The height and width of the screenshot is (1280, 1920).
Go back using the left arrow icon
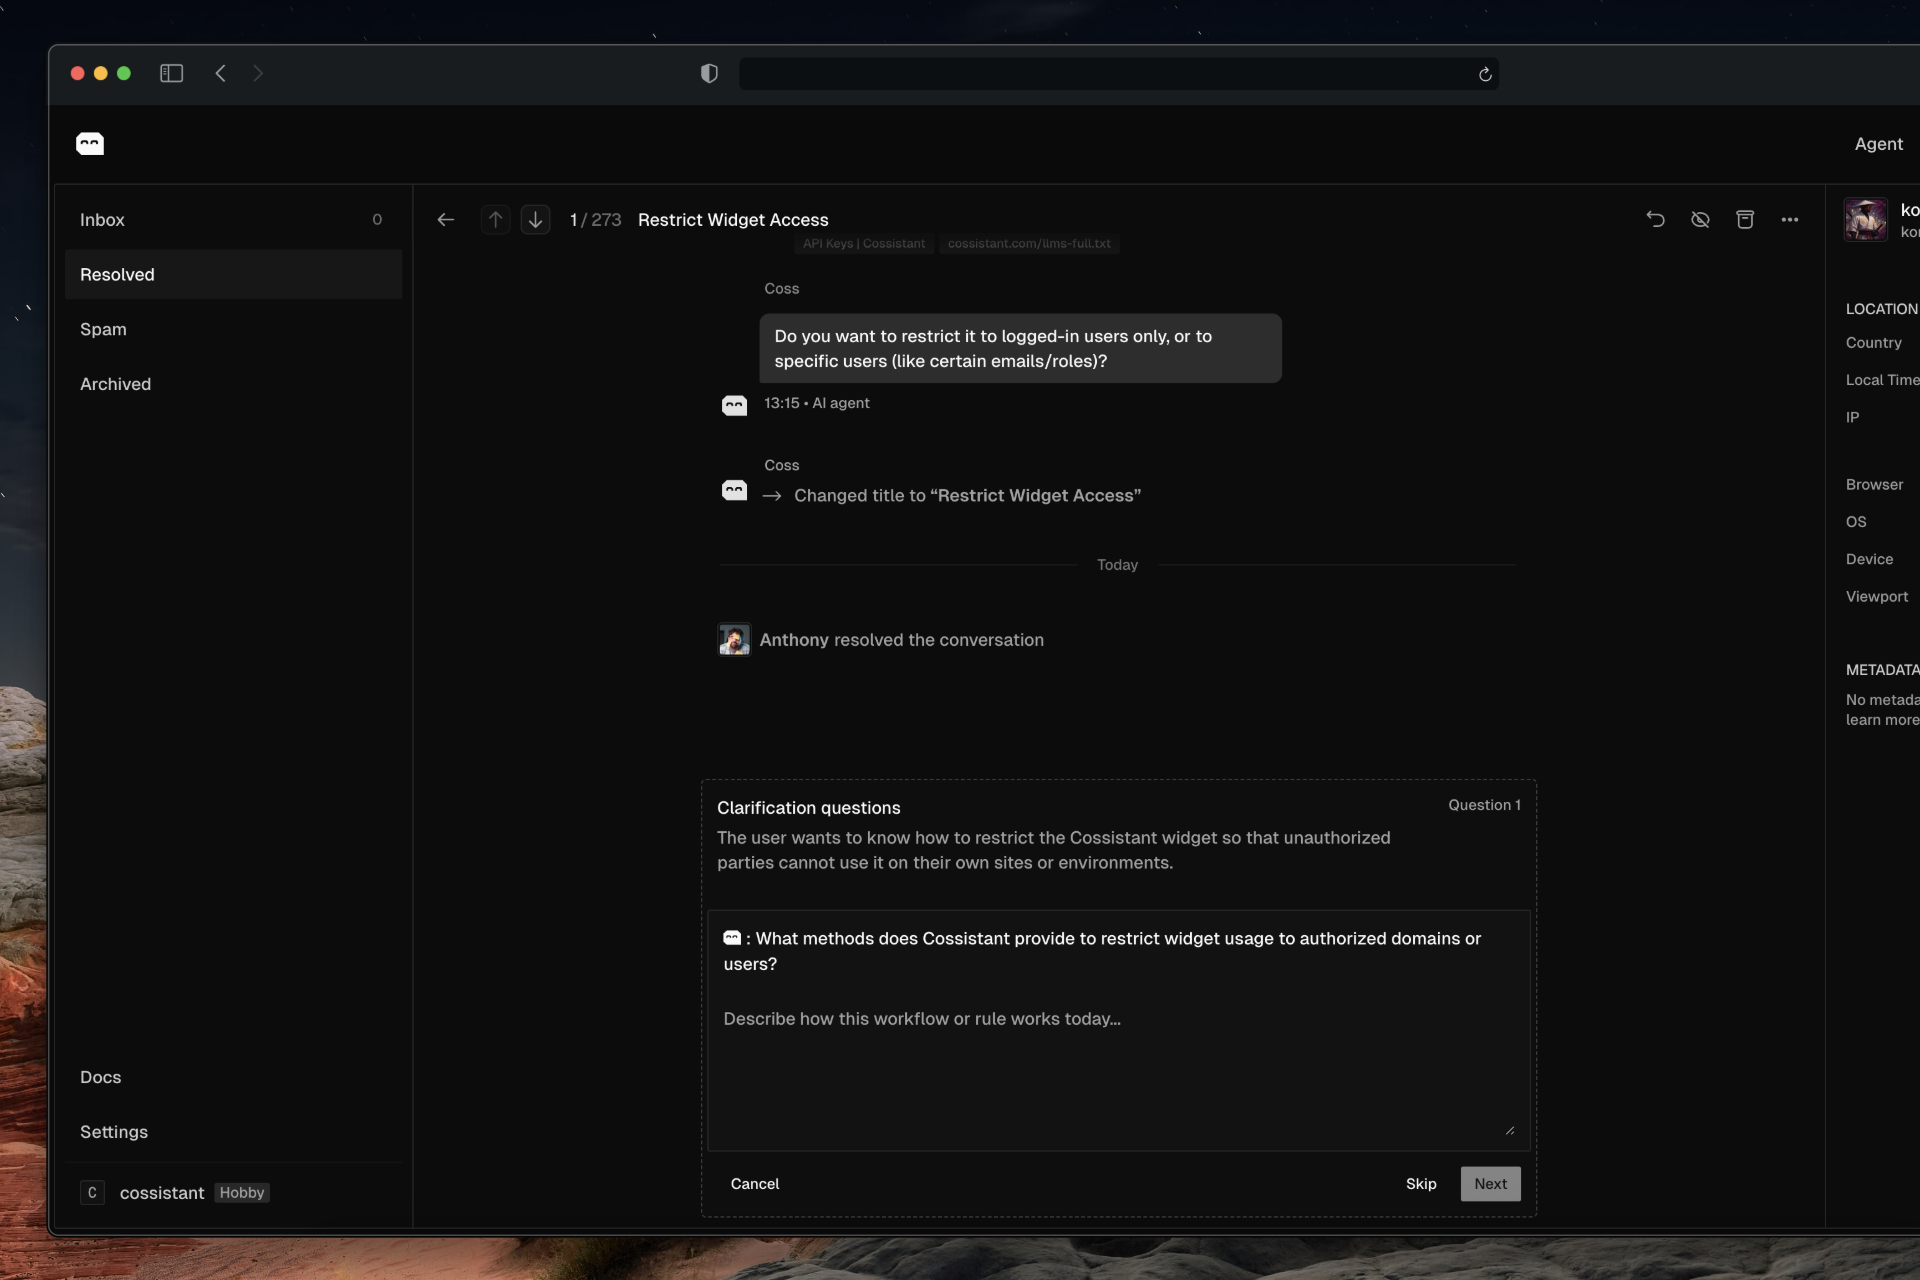tap(446, 220)
